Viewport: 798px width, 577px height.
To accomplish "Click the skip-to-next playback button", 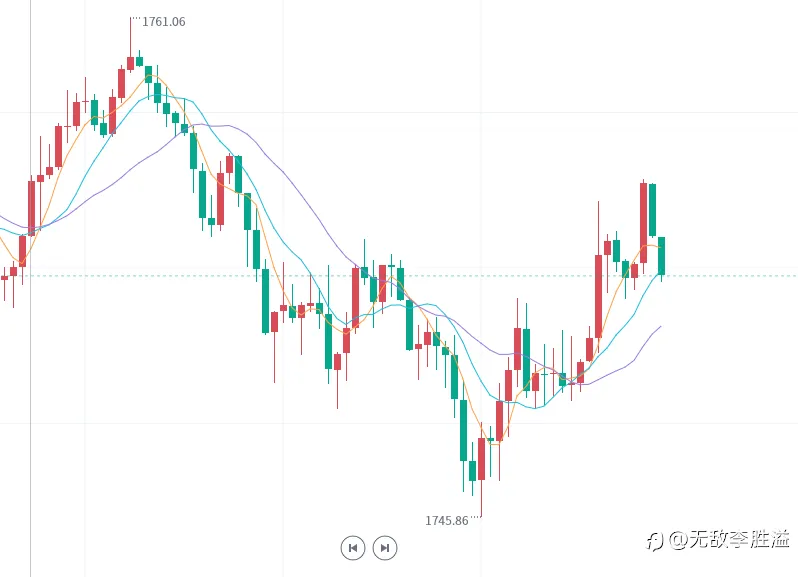I will tap(385, 548).
